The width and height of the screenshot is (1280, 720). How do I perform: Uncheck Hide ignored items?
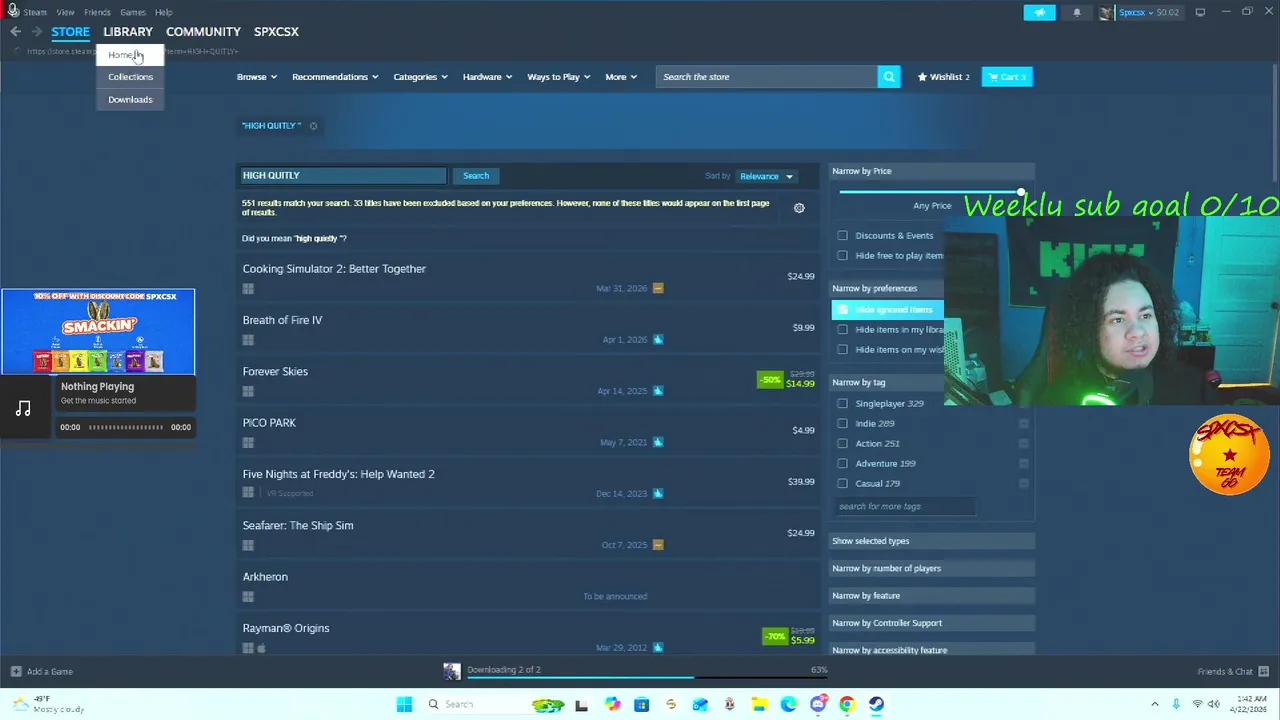pos(842,310)
